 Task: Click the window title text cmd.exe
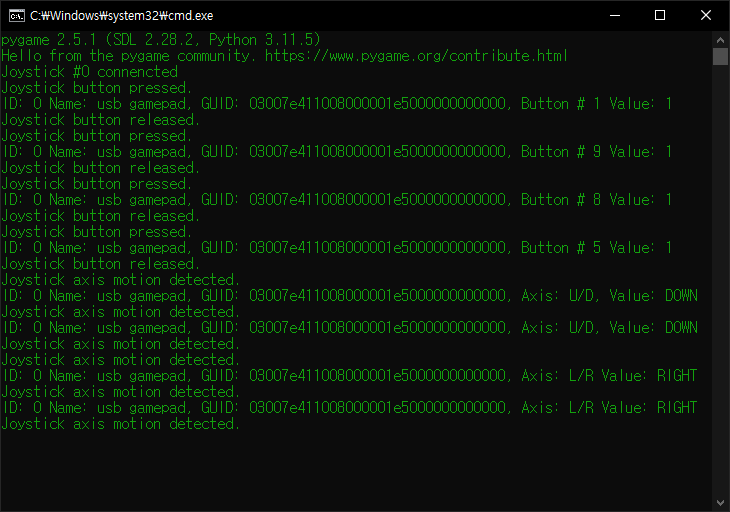click(x=122, y=16)
